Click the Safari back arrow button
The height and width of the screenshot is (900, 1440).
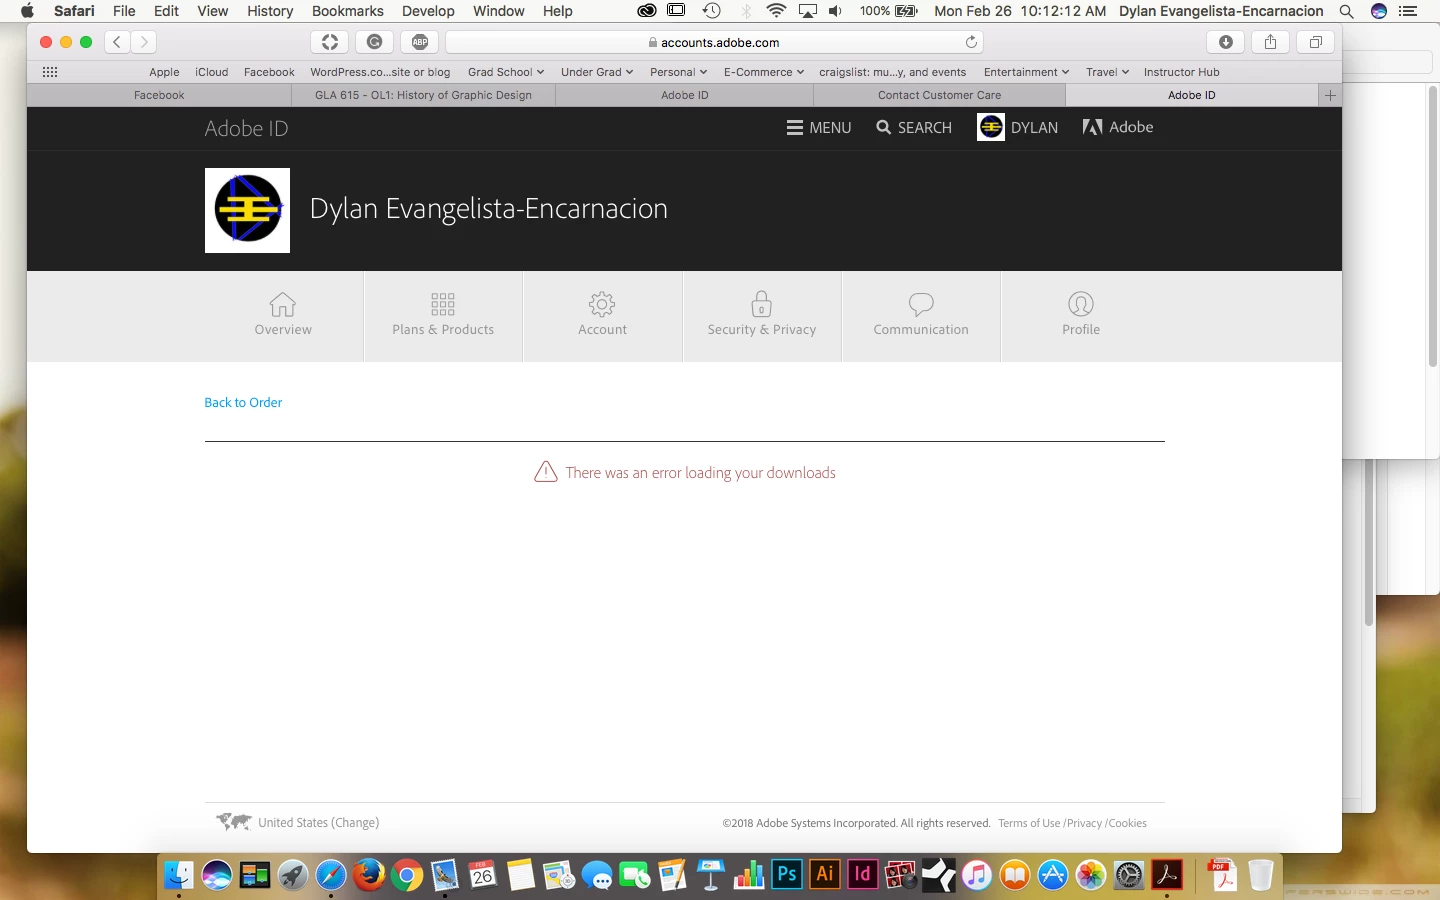pyautogui.click(x=117, y=42)
